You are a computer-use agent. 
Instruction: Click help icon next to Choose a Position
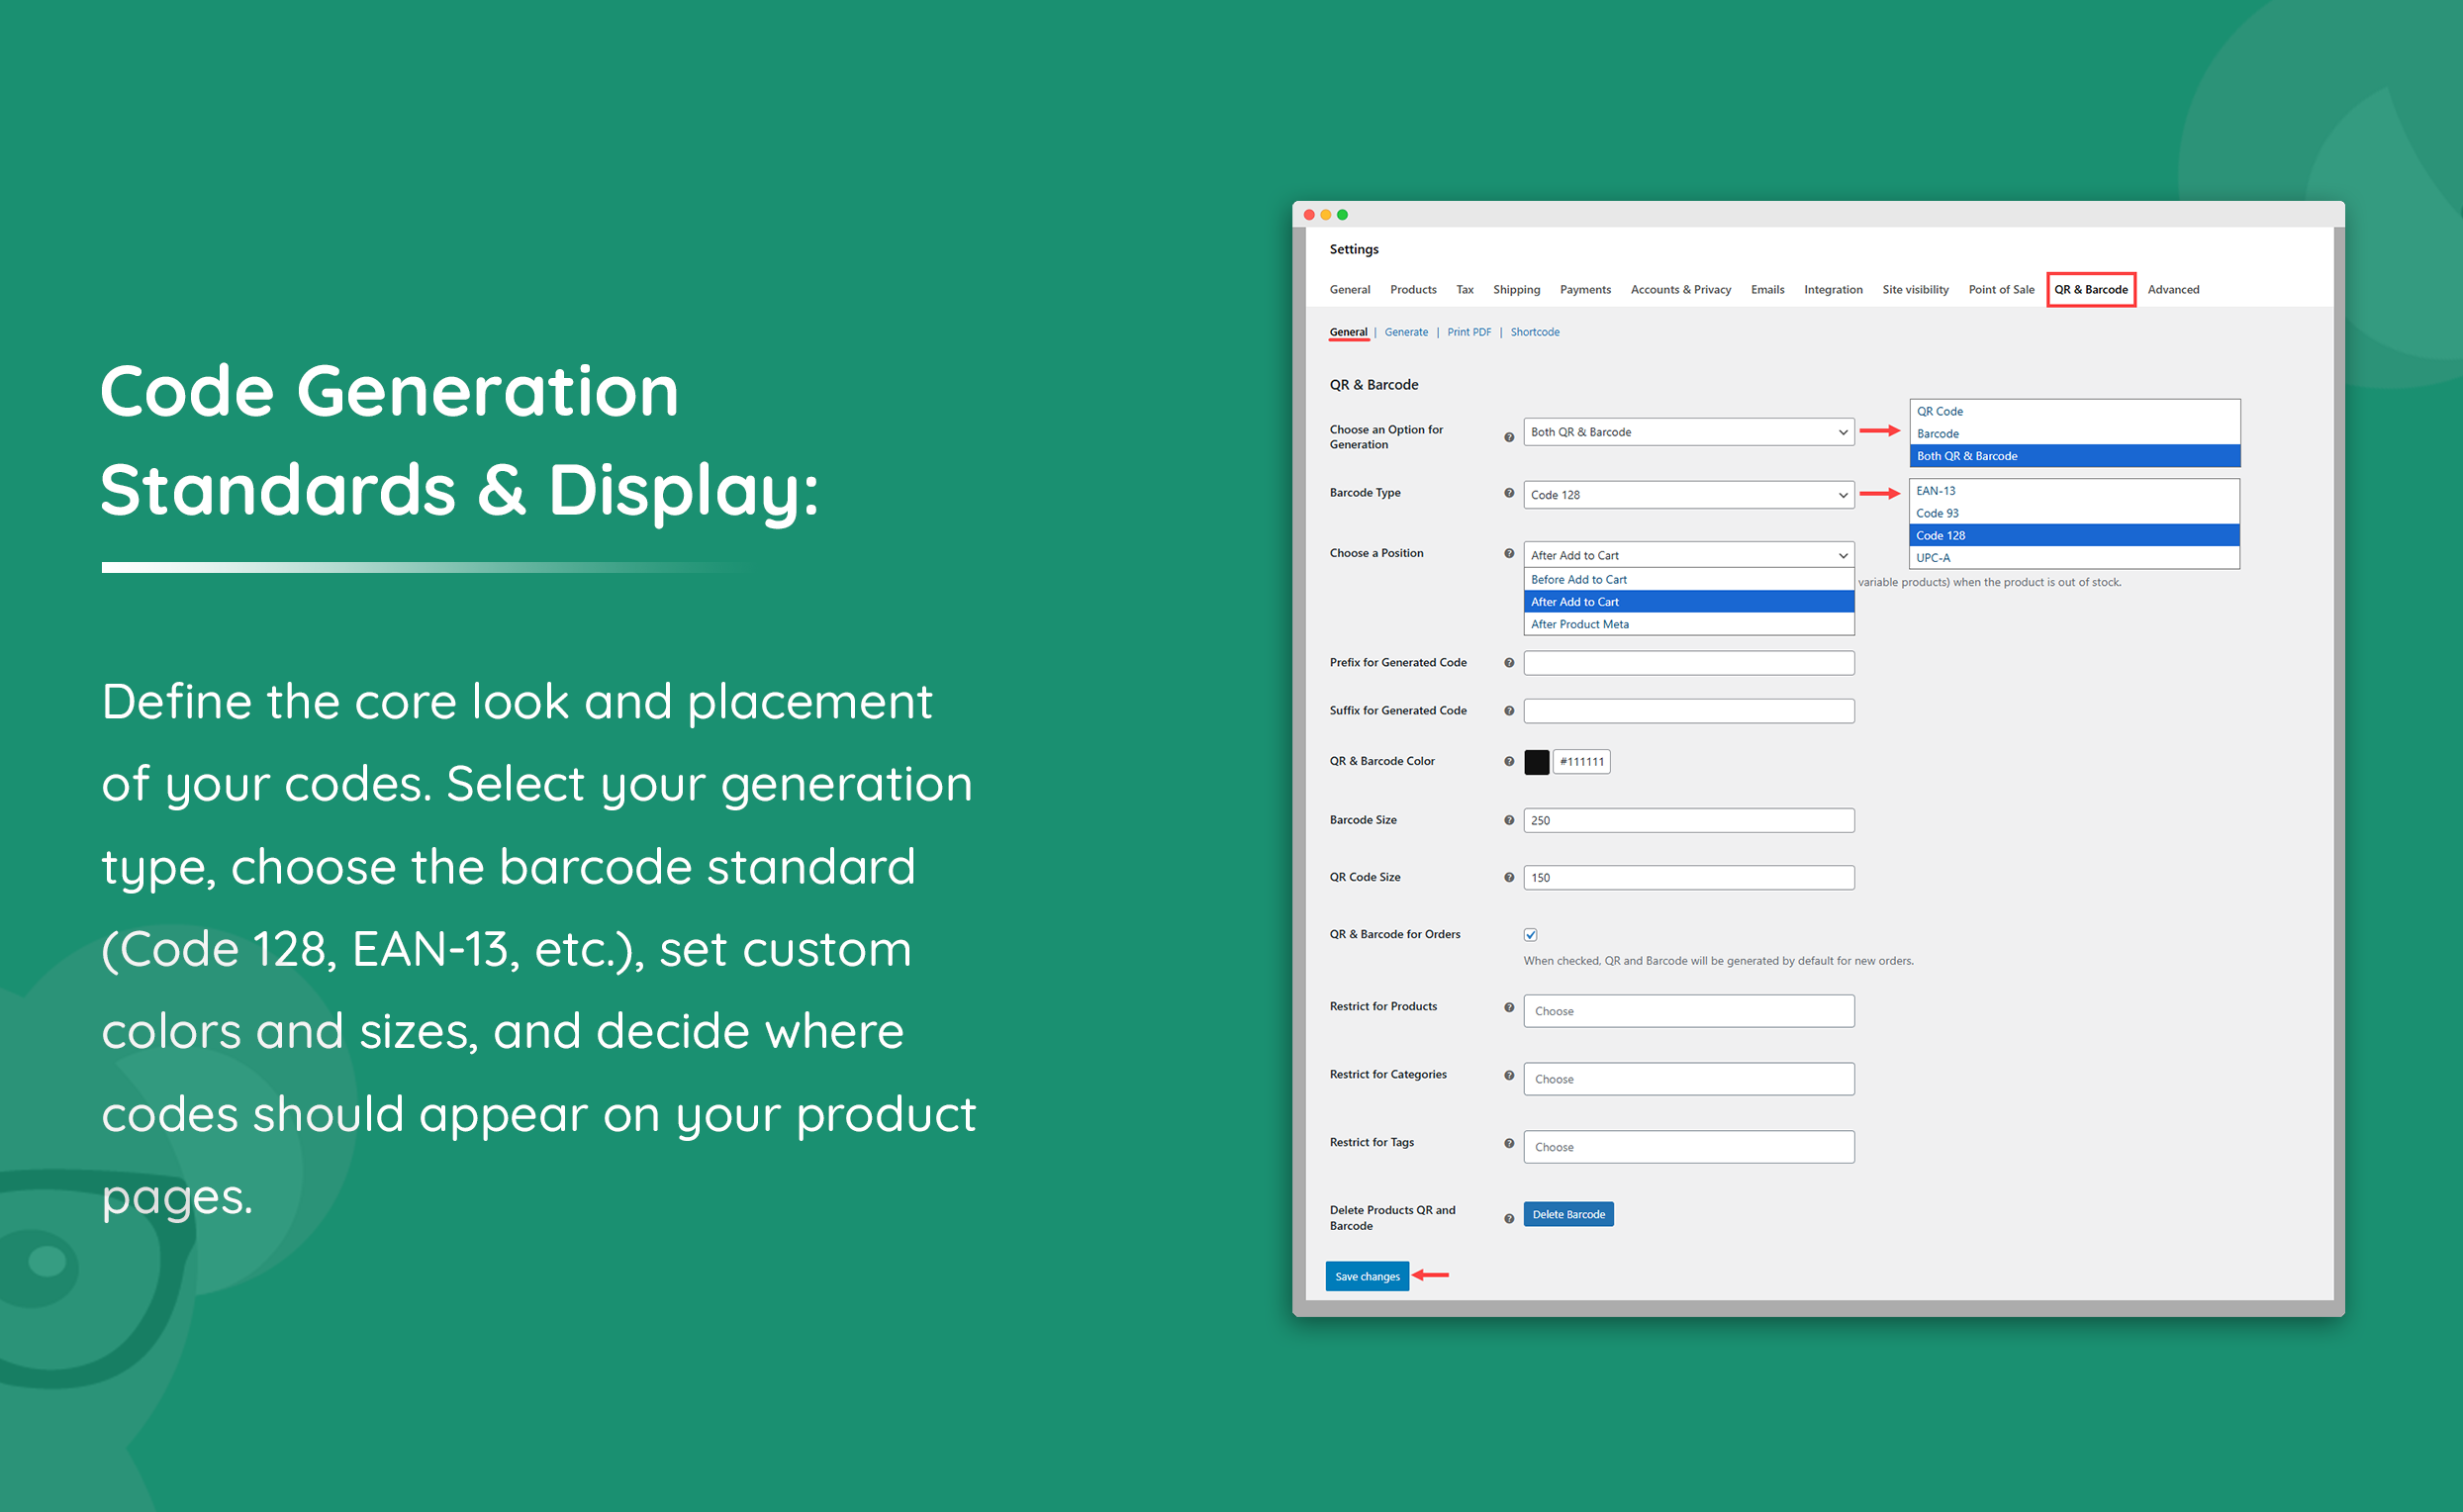point(1508,553)
